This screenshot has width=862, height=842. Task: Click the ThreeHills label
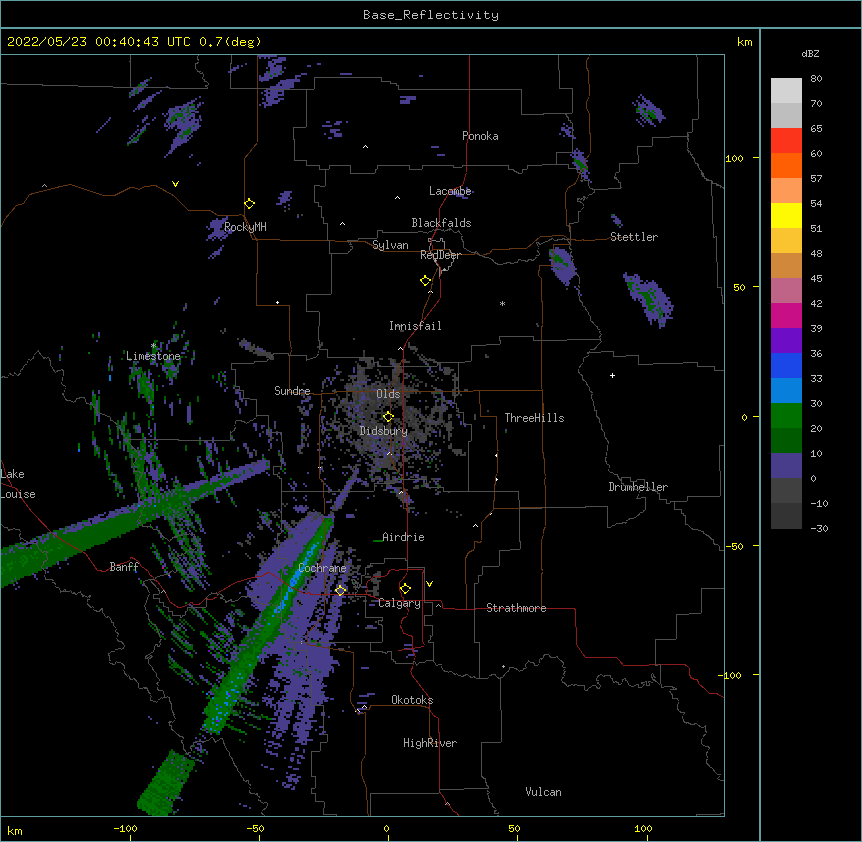click(534, 418)
